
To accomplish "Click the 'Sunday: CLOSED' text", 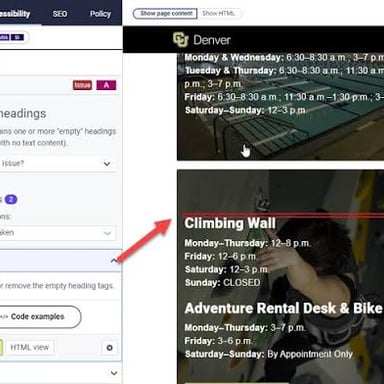I will (222, 283).
